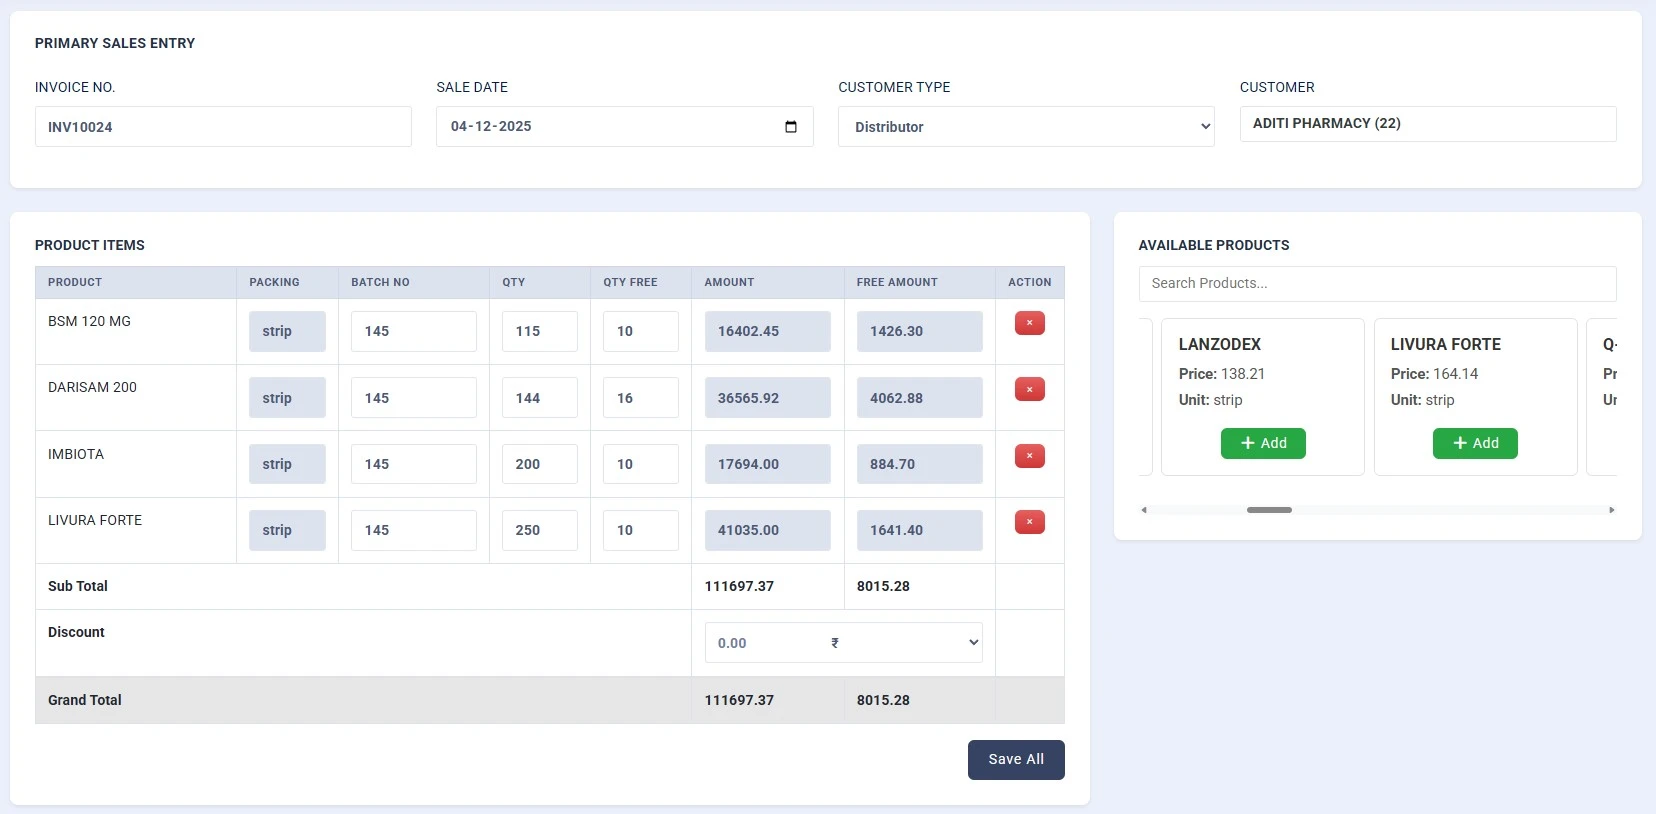Screen dimensions: 1656x814
Task: Edit batch number for LIVURA FORTE row
Action: pos(413,530)
